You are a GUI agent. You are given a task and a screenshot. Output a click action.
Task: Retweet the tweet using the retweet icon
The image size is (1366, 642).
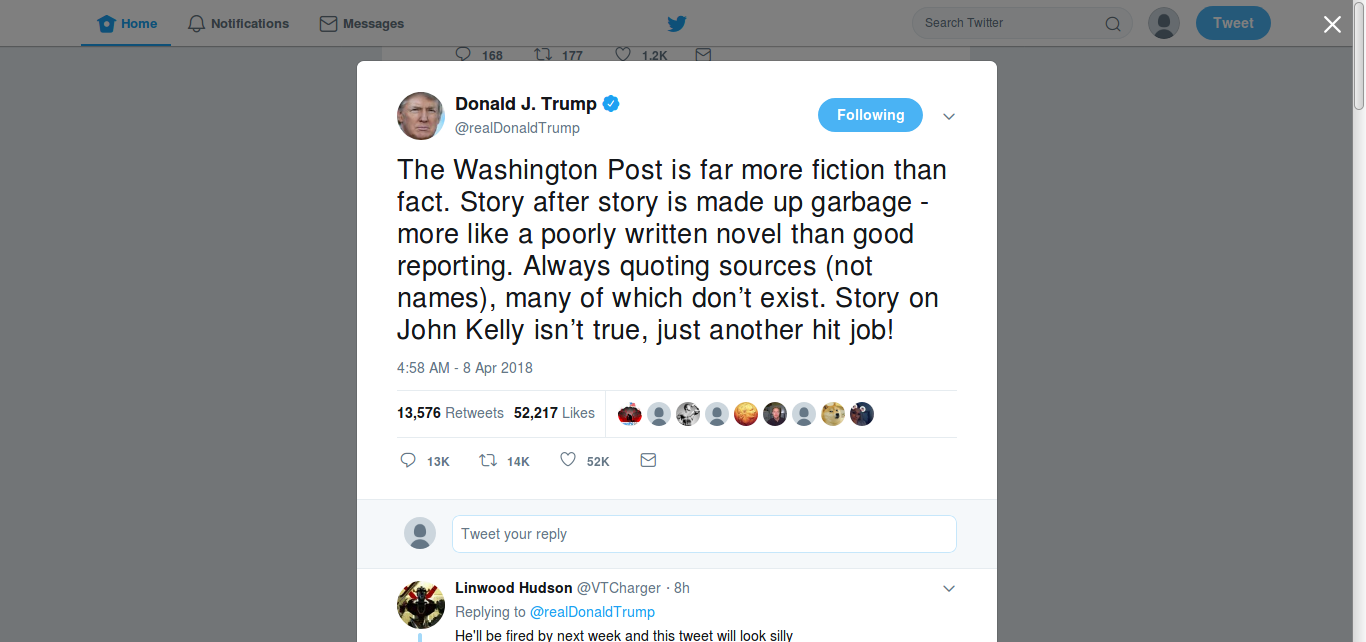point(488,460)
